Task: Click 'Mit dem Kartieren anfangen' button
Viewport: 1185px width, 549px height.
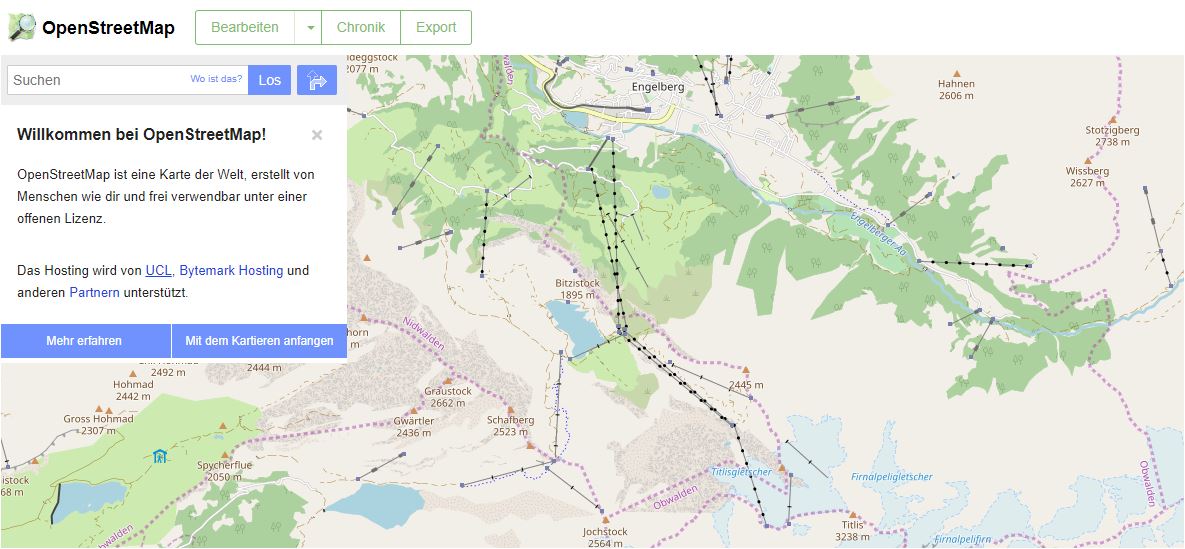Action: coord(259,340)
